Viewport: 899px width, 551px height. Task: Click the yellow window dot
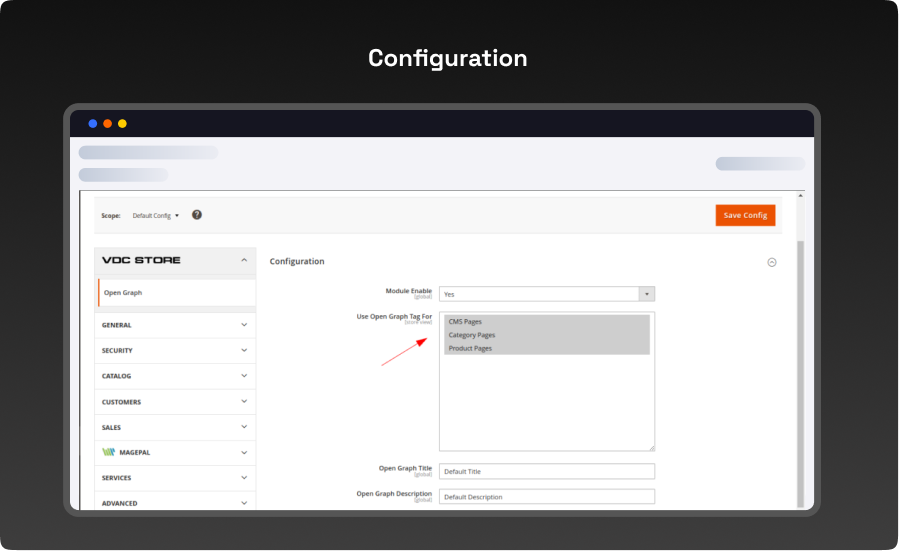[122, 124]
